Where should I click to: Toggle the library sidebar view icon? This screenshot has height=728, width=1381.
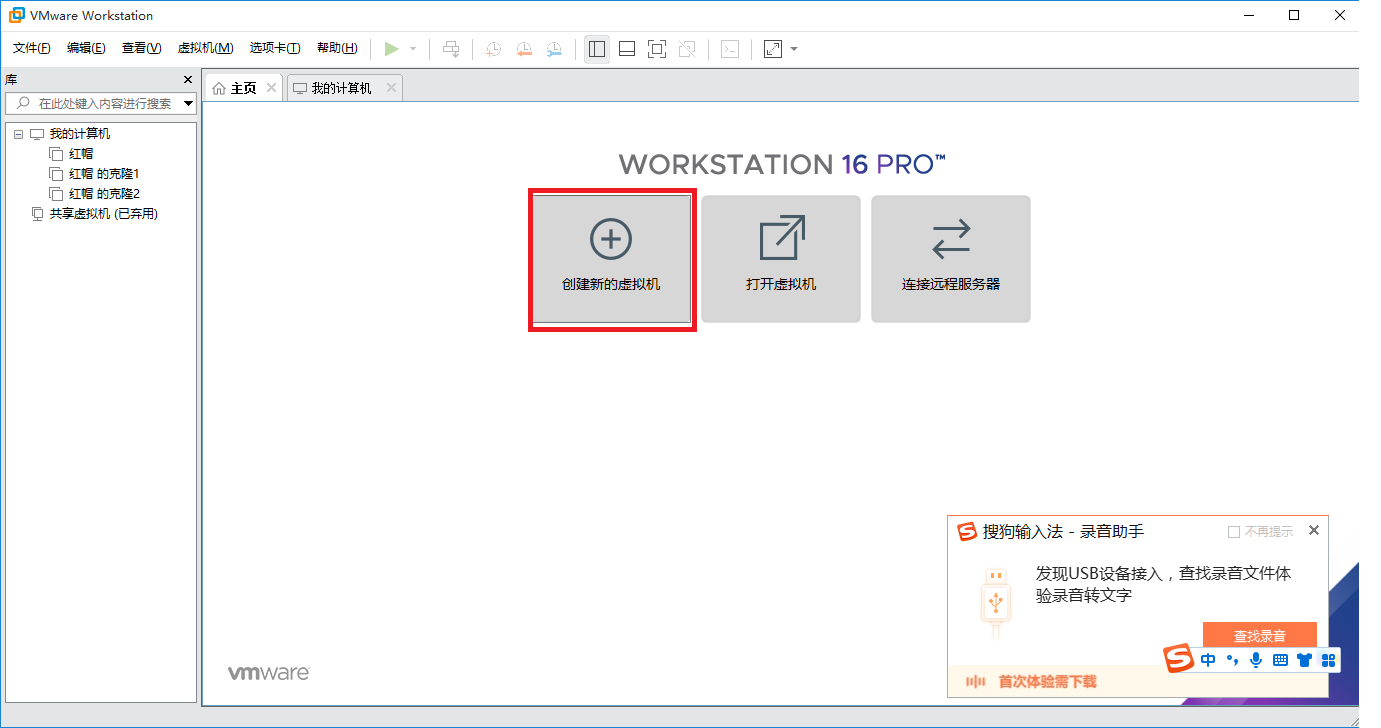(597, 49)
